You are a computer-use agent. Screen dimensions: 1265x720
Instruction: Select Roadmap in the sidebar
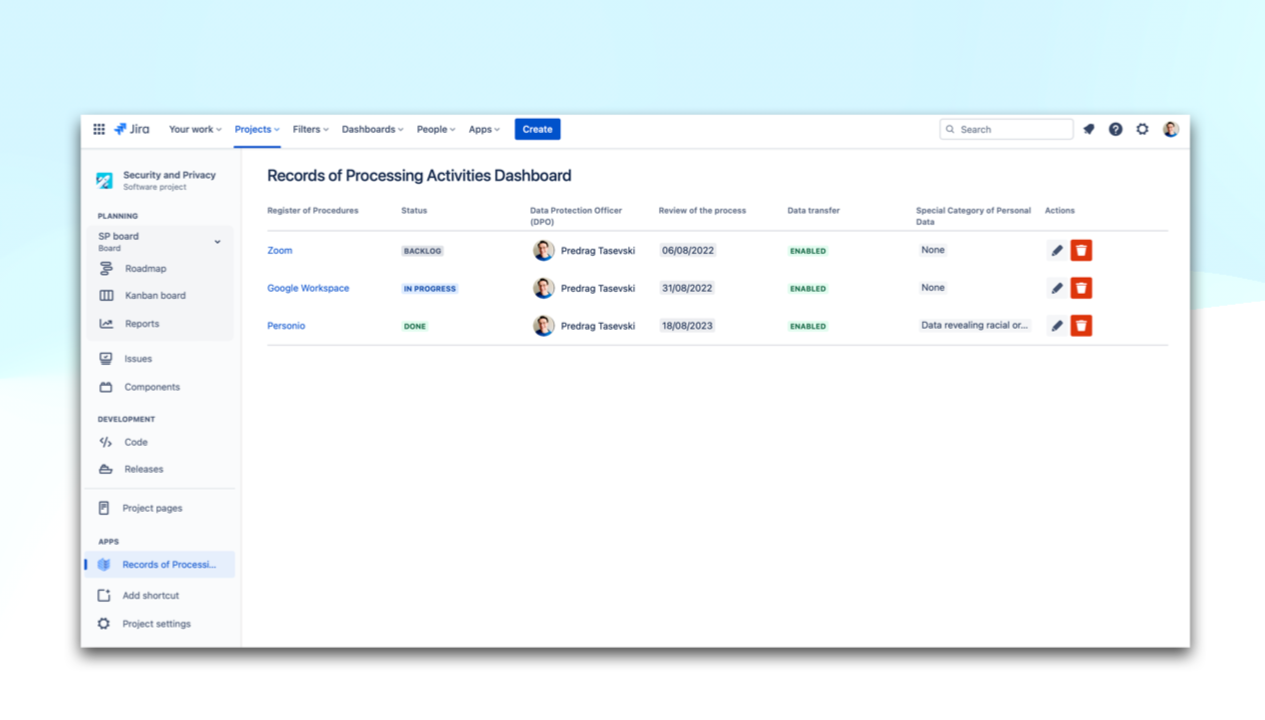(146, 269)
